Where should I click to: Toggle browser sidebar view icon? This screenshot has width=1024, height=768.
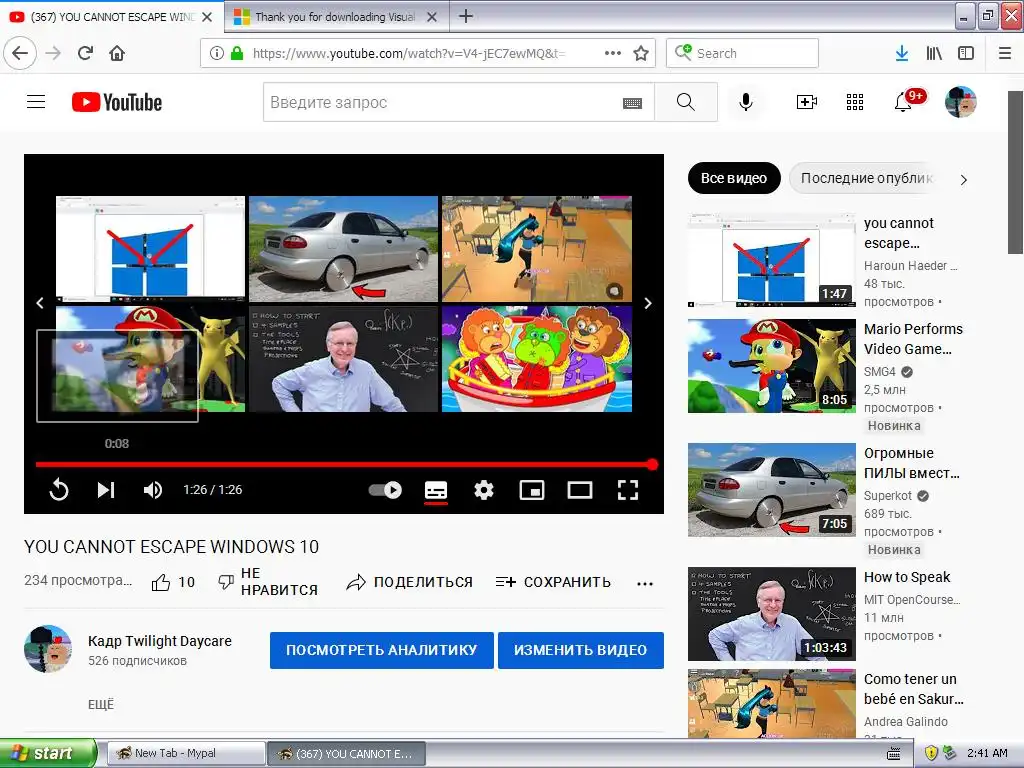[966, 53]
